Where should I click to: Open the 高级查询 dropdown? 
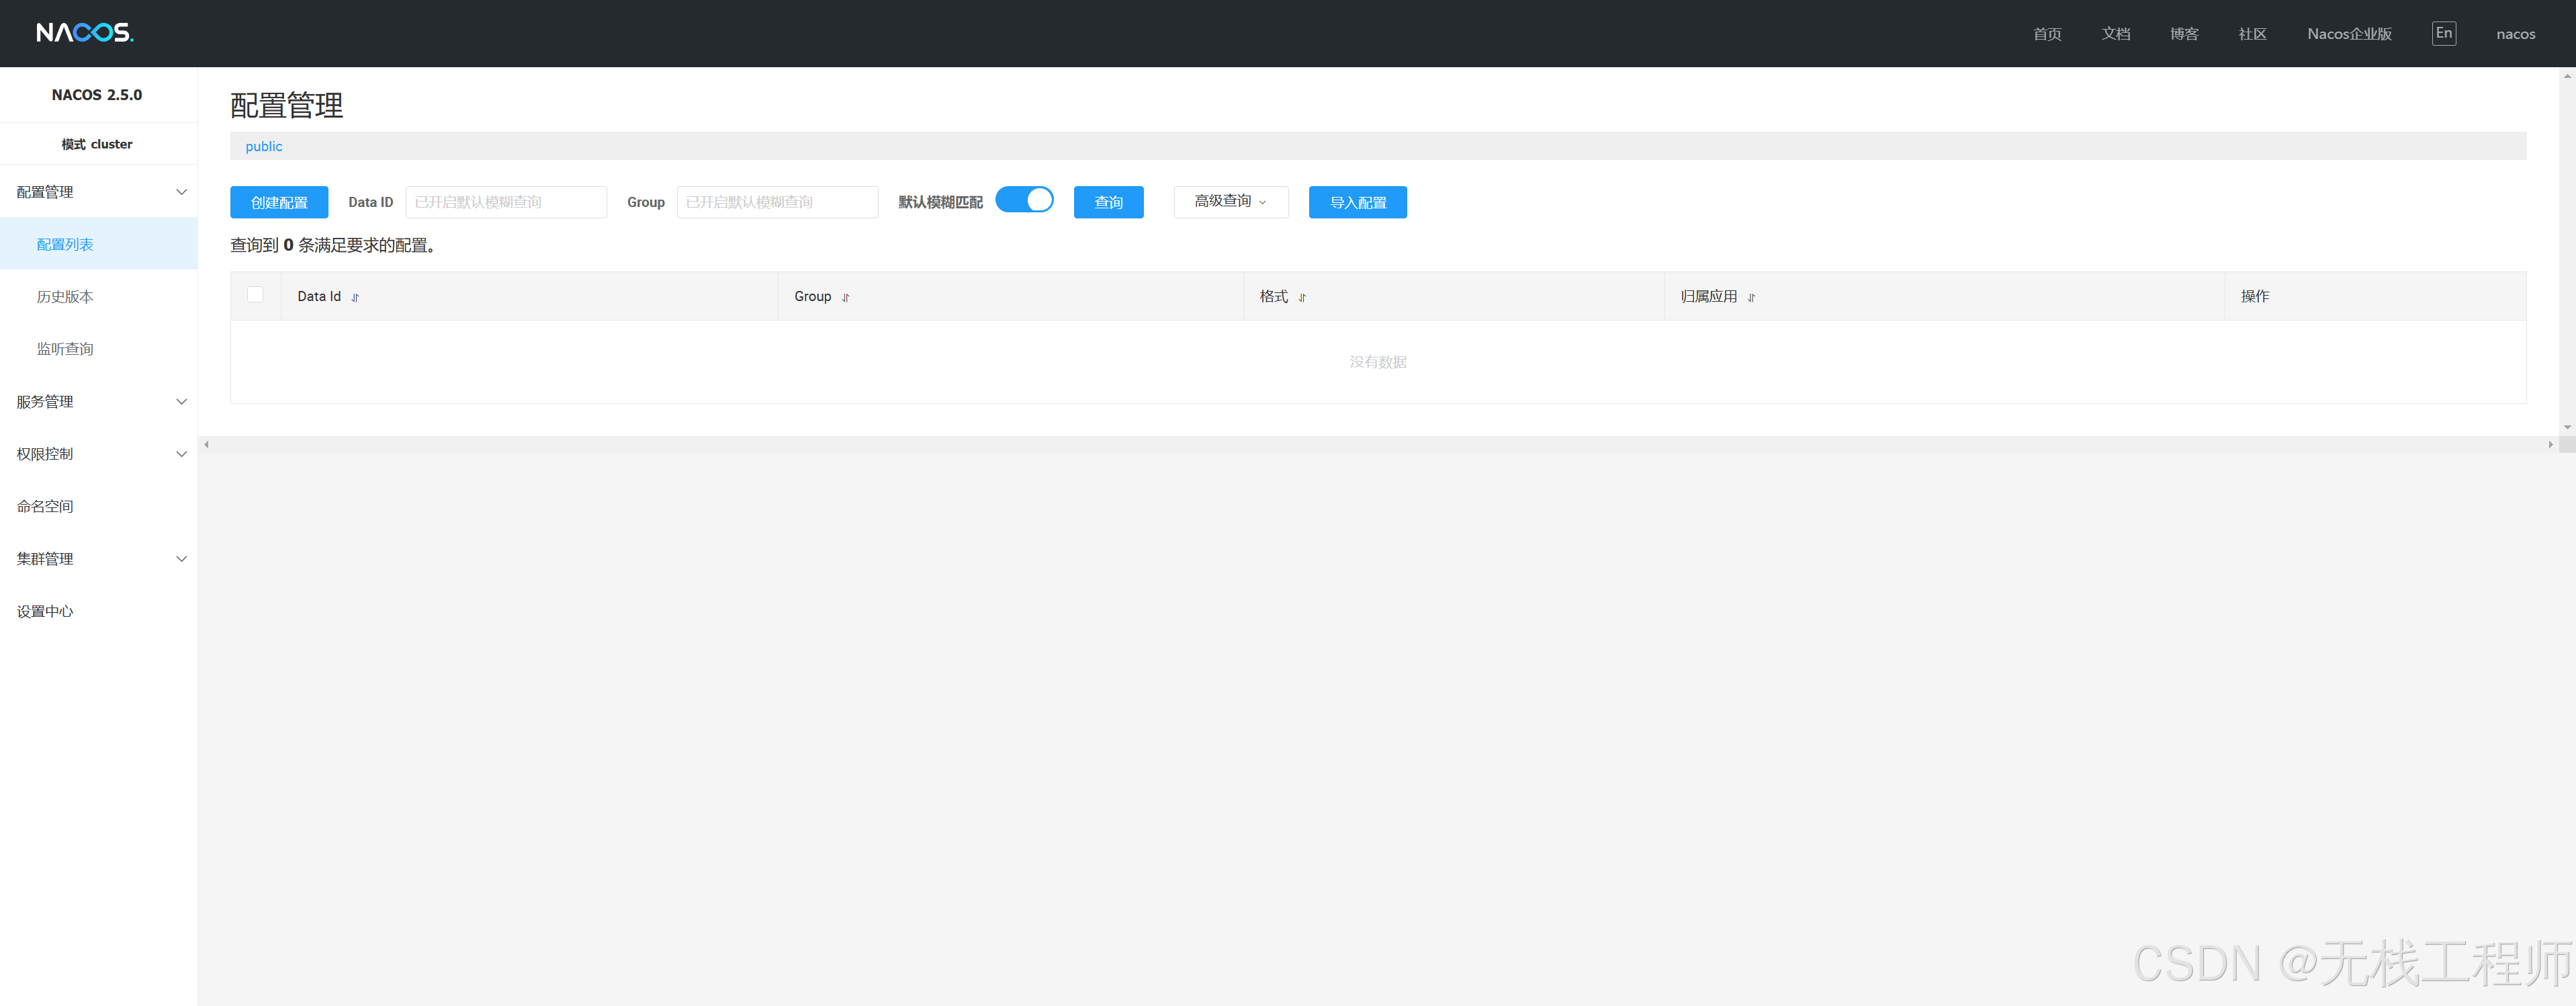(x=1230, y=201)
